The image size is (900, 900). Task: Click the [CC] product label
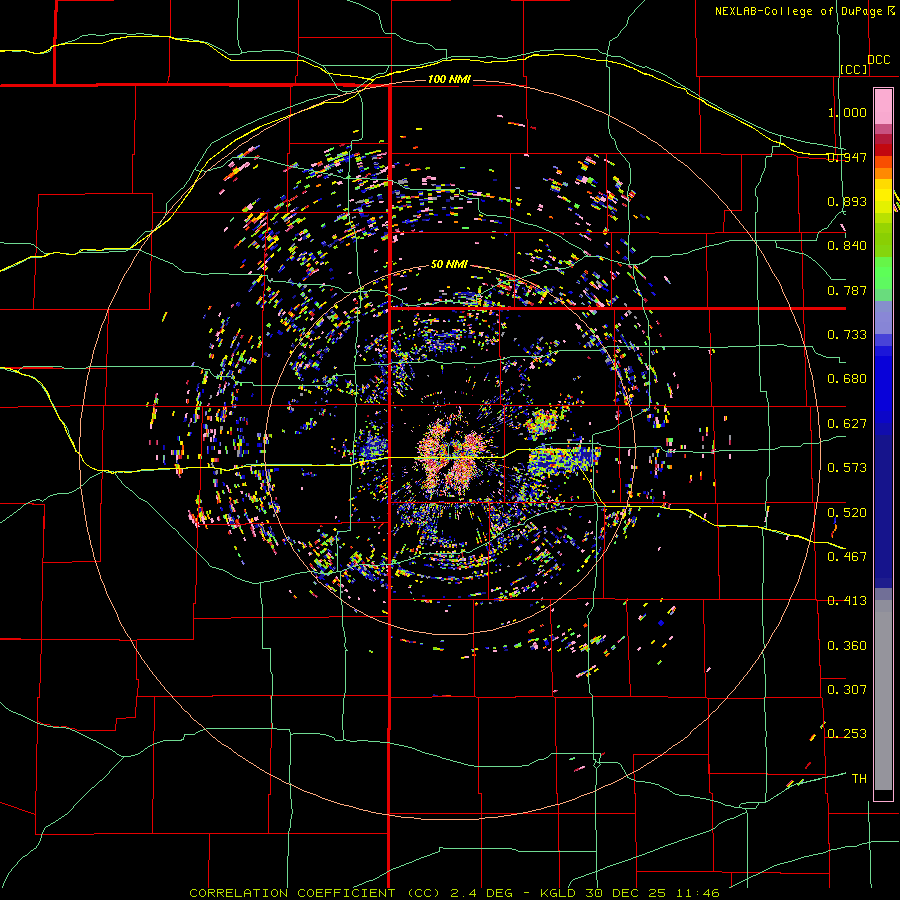(854, 69)
